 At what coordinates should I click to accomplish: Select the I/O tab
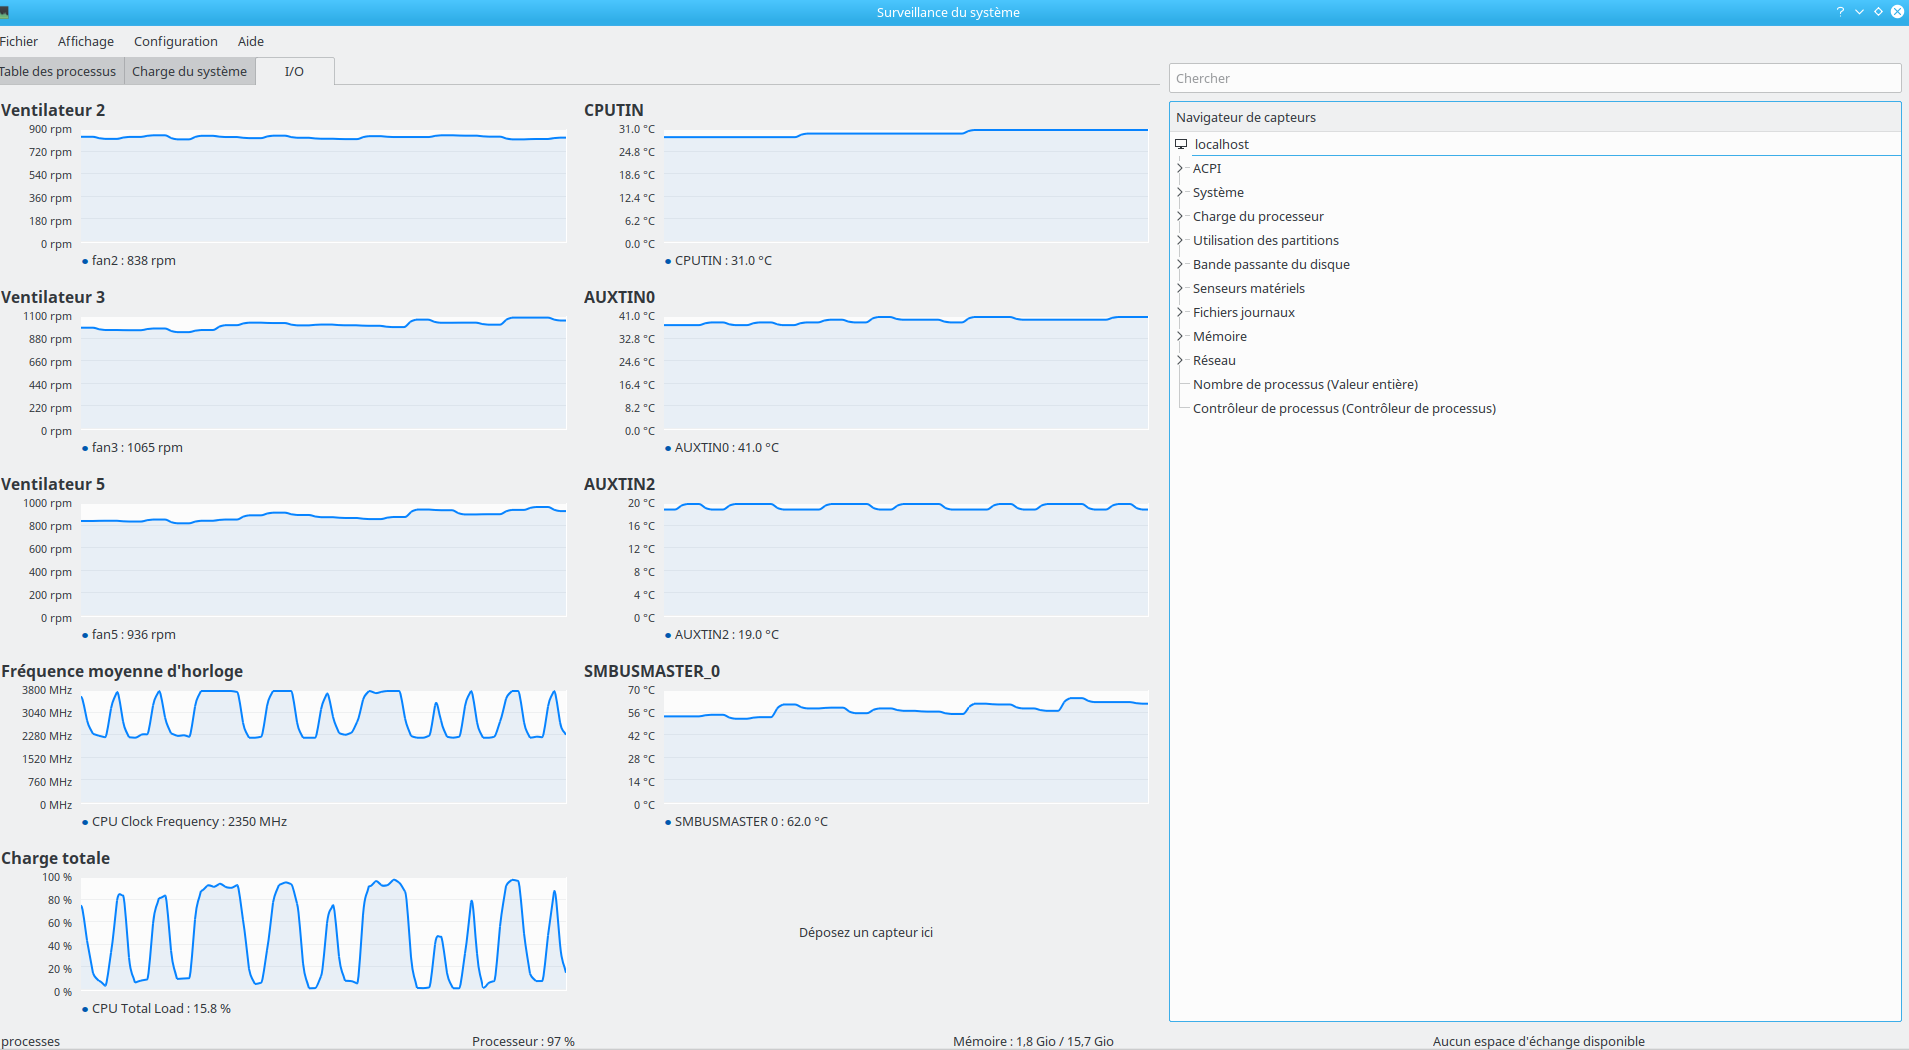[x=294, y=71]
